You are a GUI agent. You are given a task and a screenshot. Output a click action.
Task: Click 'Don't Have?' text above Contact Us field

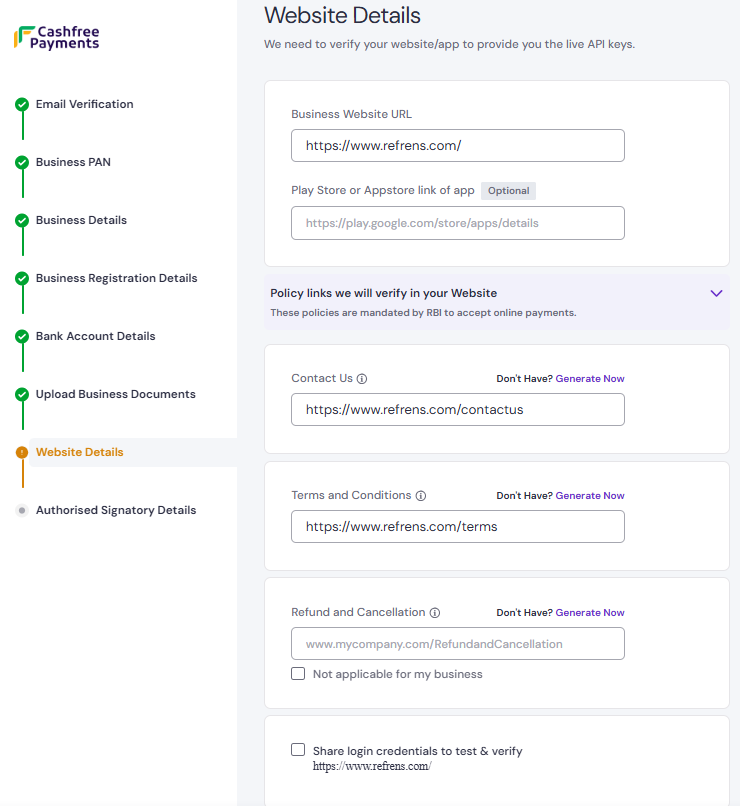coord(524,379)
